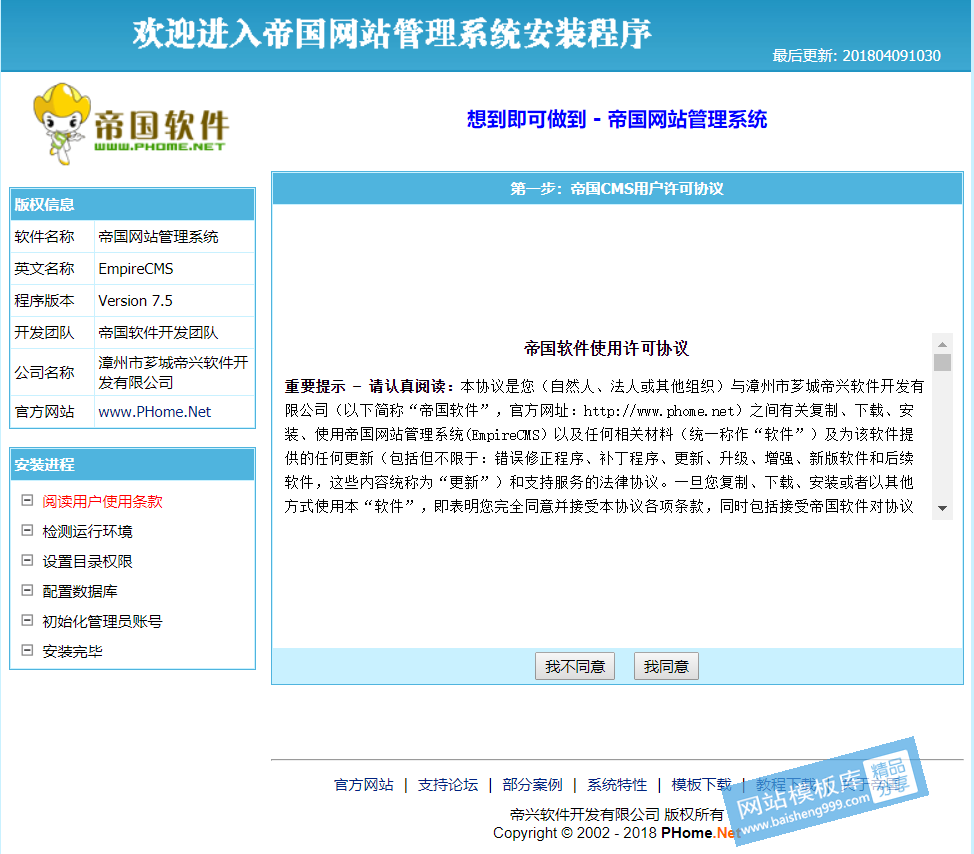The width and height of the screenshot is (974, 854).
Task: Click the 版权信息 panel header
Action: pyautogui.click(x=132, y=204)
